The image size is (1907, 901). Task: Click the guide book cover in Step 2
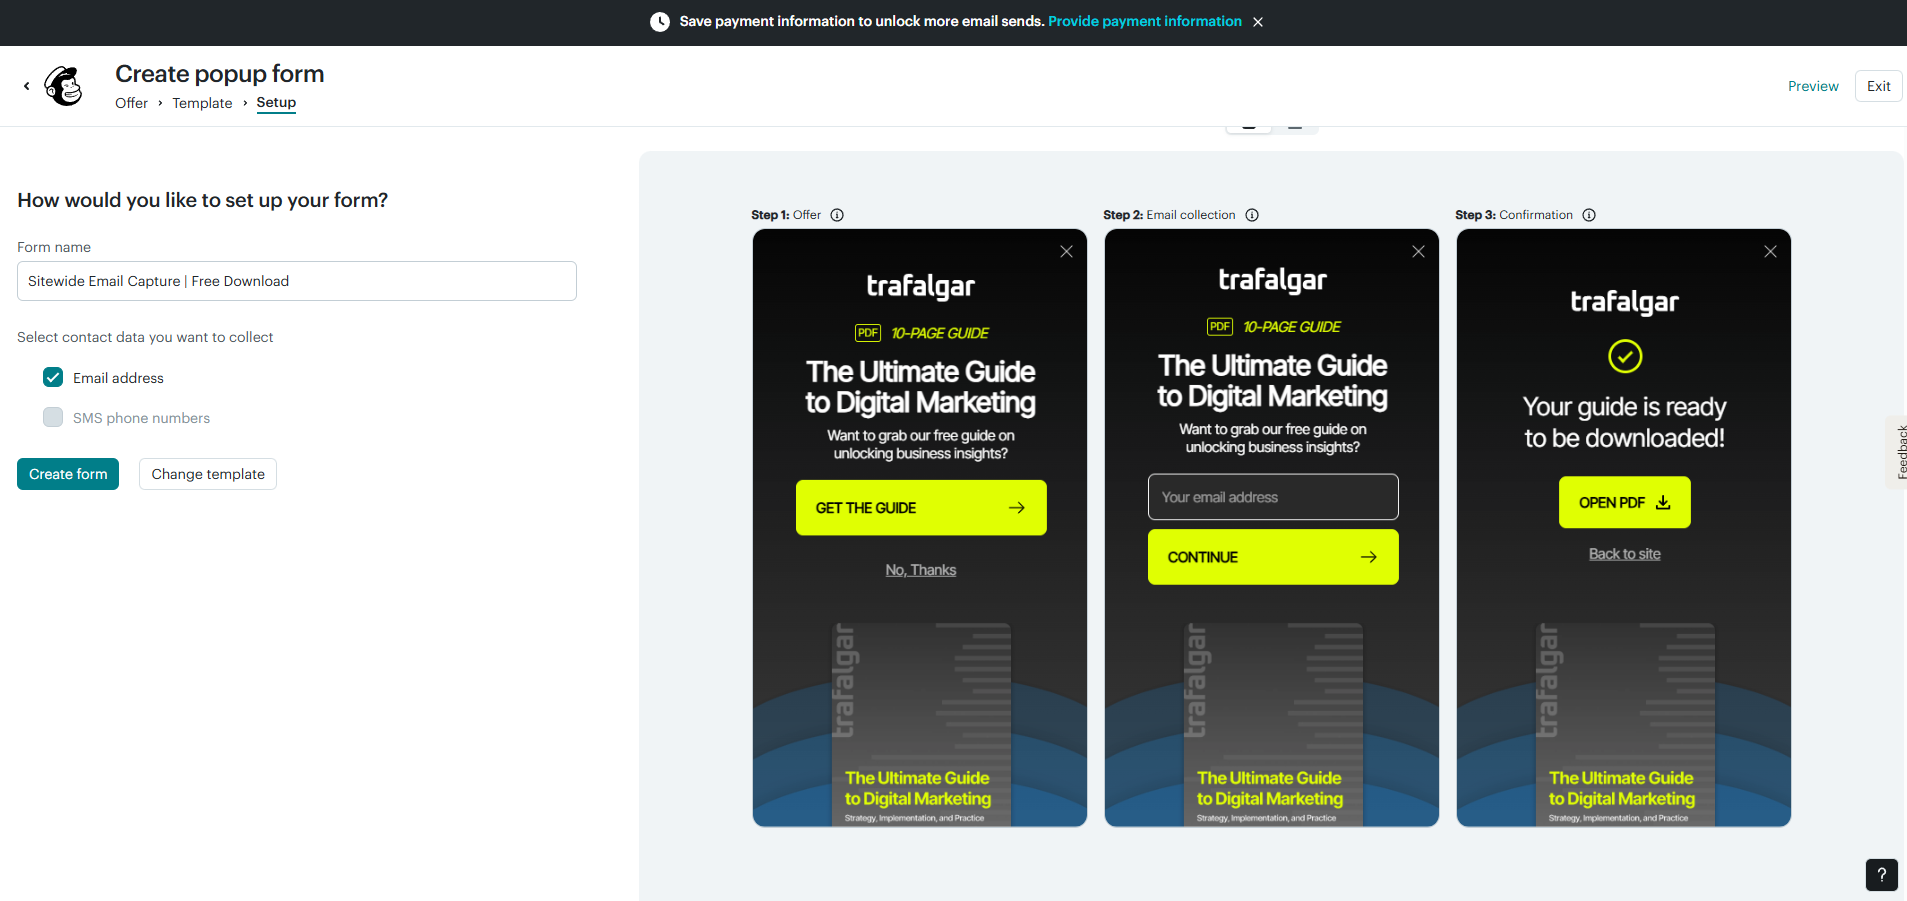[x=1273, y=724]
